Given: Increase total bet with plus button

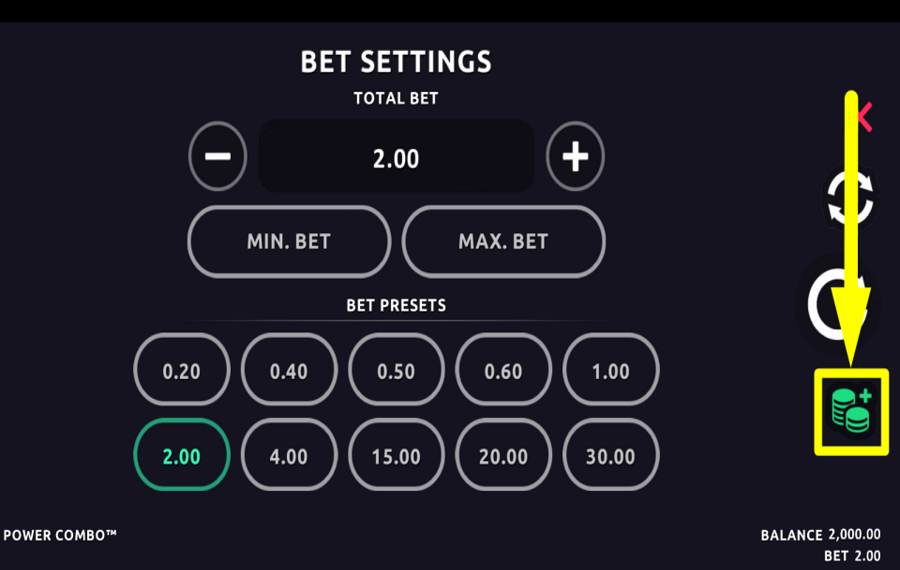Looking at the screenshot, I should coord(575,157).
